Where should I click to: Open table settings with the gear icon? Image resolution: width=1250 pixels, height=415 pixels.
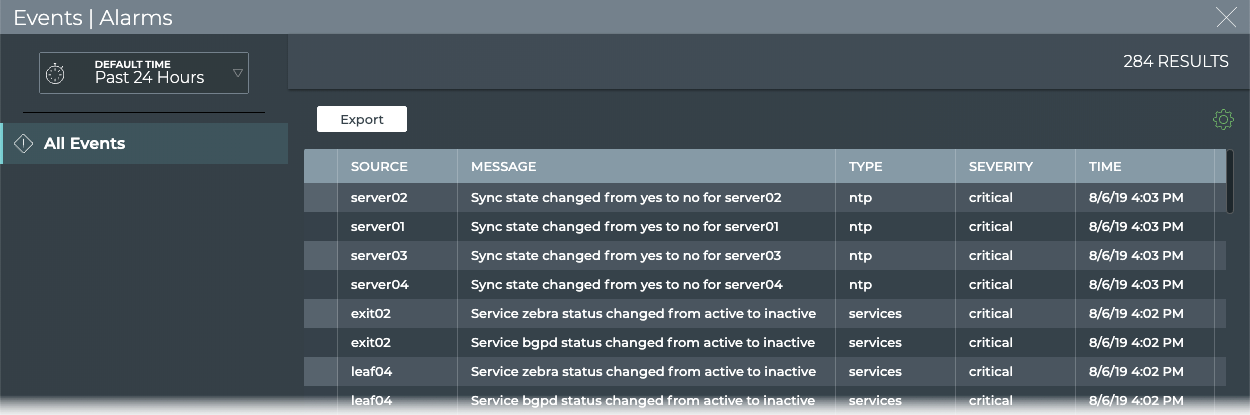(x=1222, y=120)
